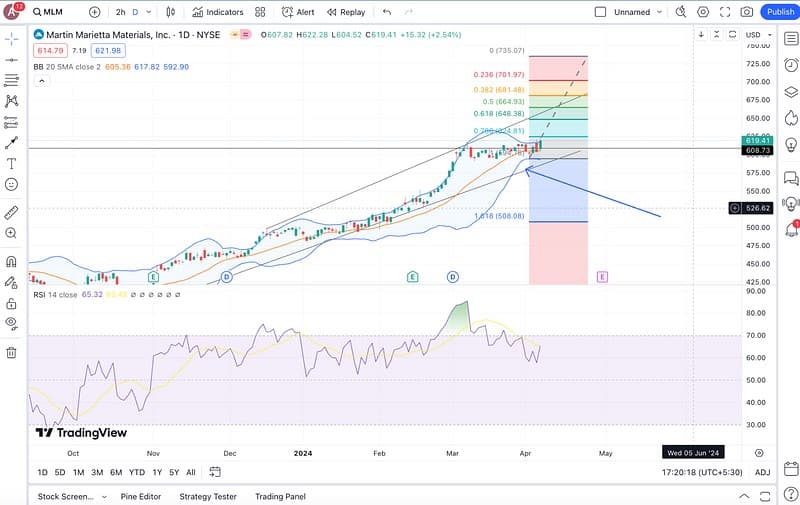
Task: Take a chart snapshot with camera icon
Action: [746, 12]
